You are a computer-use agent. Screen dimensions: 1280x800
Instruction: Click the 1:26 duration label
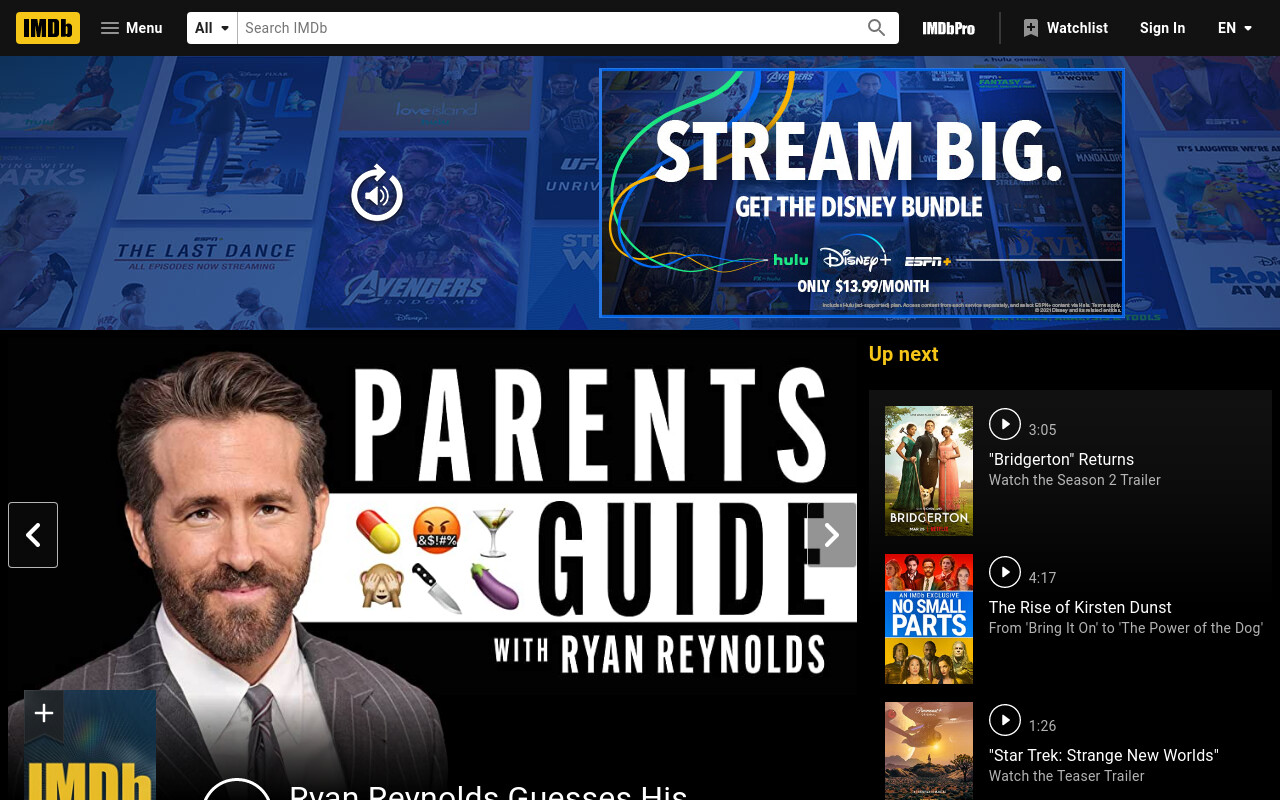pyautogui.click(x=1043, y=726)
